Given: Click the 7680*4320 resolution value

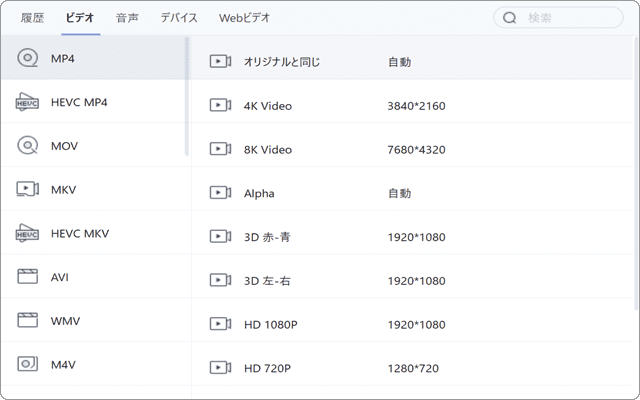Looking at the screenshot, I should (x=416, y=150).
